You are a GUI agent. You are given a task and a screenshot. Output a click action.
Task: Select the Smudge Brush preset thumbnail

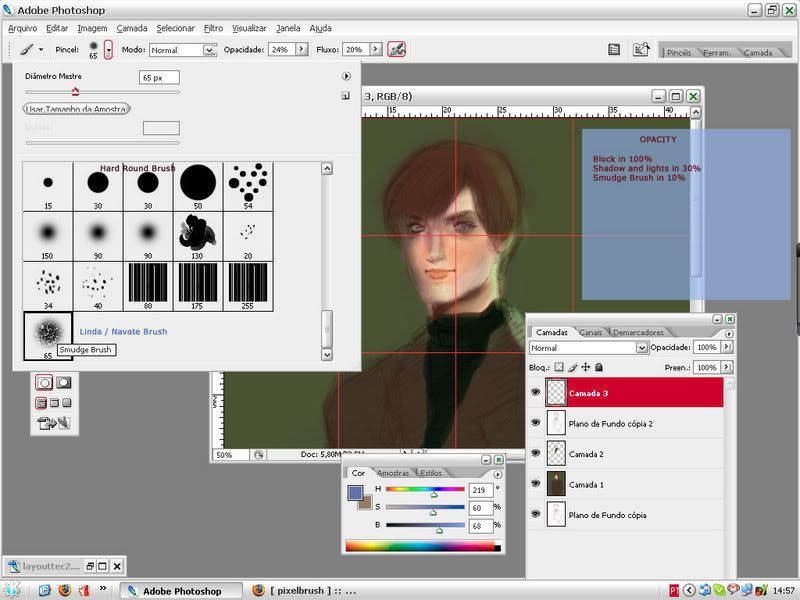pyautogui.click(x=47, y=332)
